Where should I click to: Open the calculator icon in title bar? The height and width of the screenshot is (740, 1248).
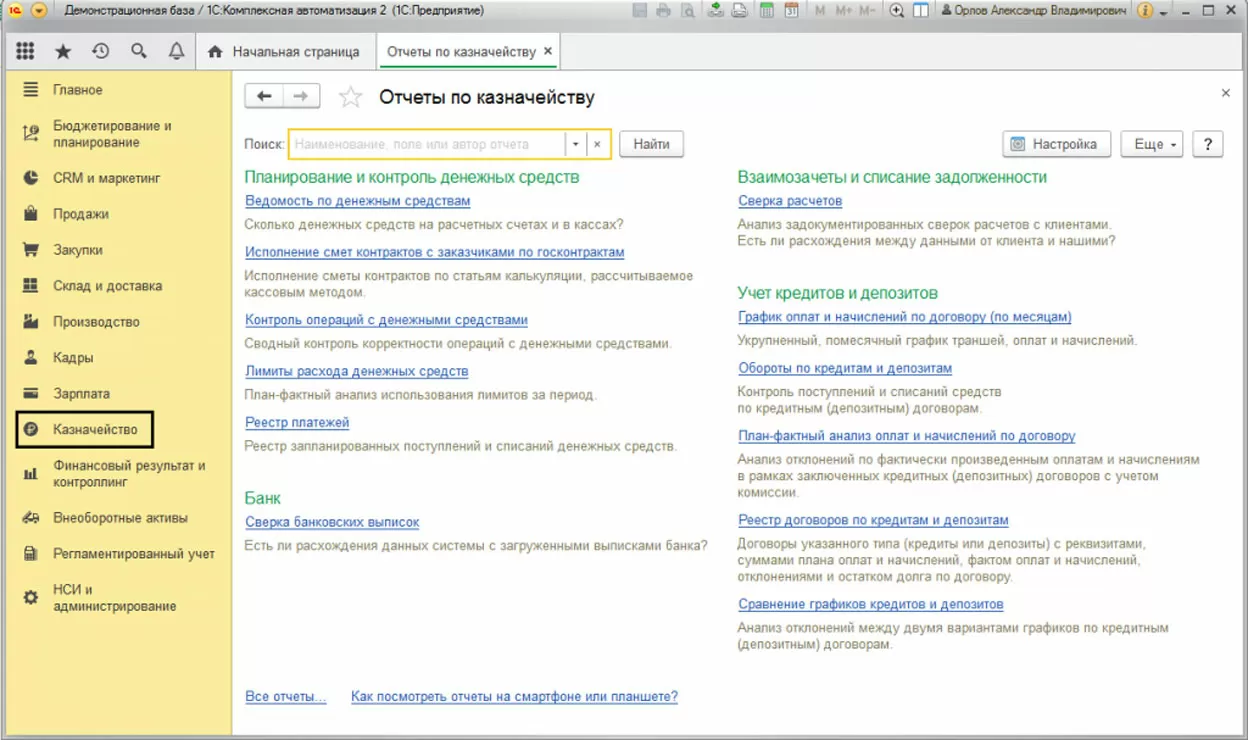(x=767, y=11)
